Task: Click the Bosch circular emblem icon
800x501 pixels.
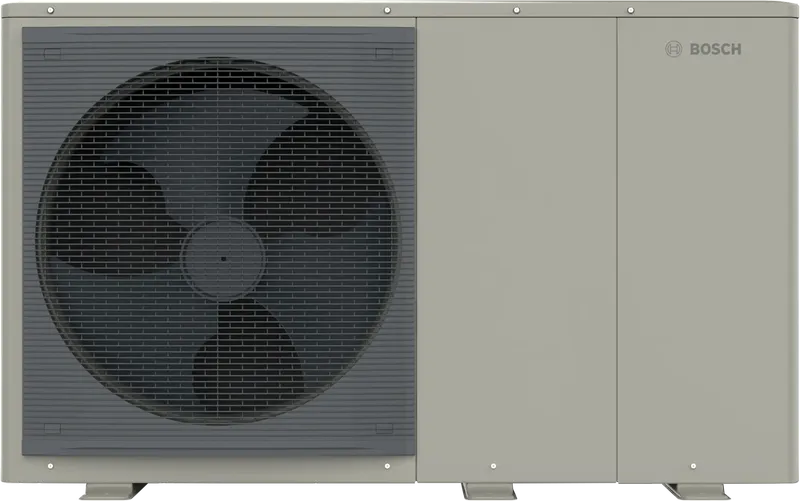Action: coord(674,49)
